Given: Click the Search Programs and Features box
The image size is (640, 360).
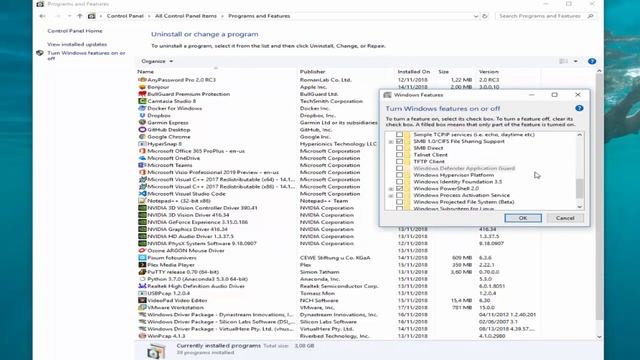Looking at the screenshot, I should click(545, 16).
